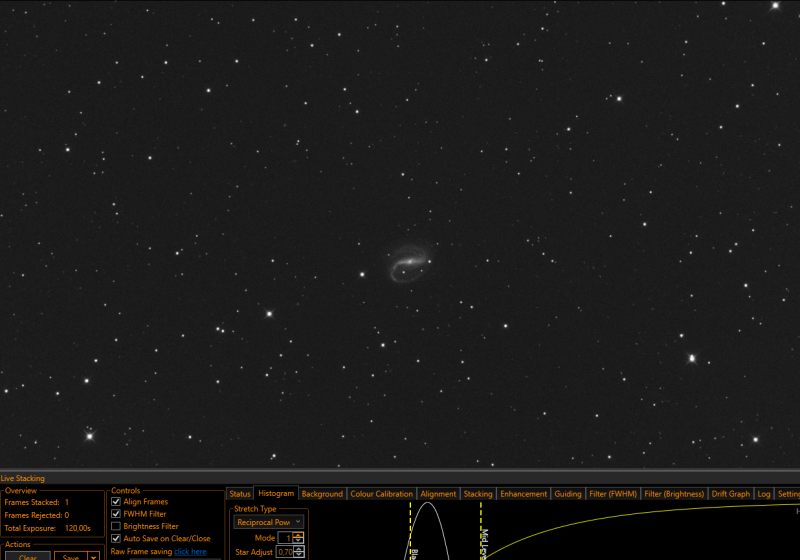
Task: Switch to the Log tab
Action: point(764,494)
